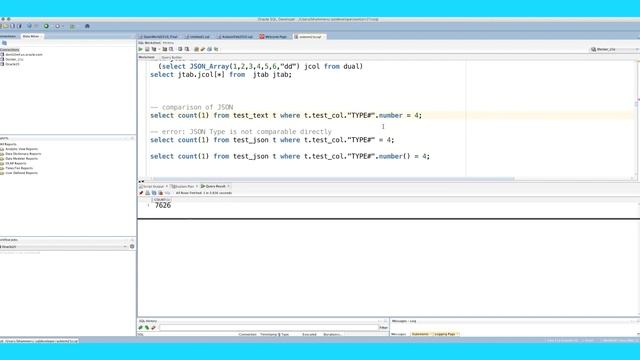The width and height of the screenshot is (640, 360).
Task: Click Undo icon in main toolbar
Action: (x=29, y=26)
